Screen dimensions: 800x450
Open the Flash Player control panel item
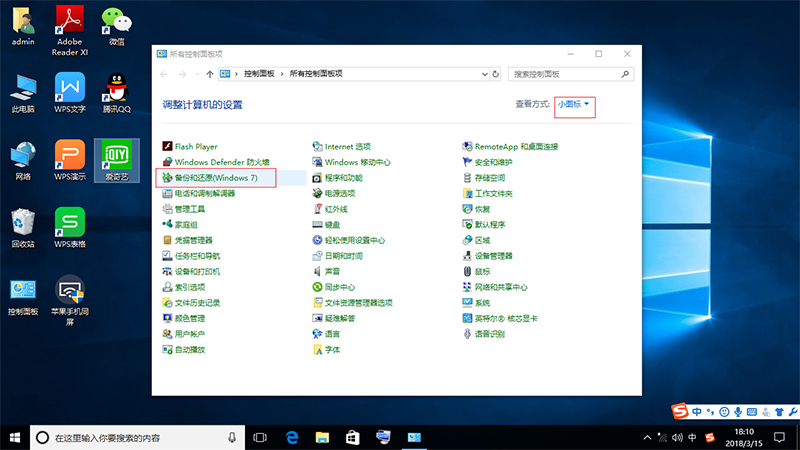(x=190, y=146)
